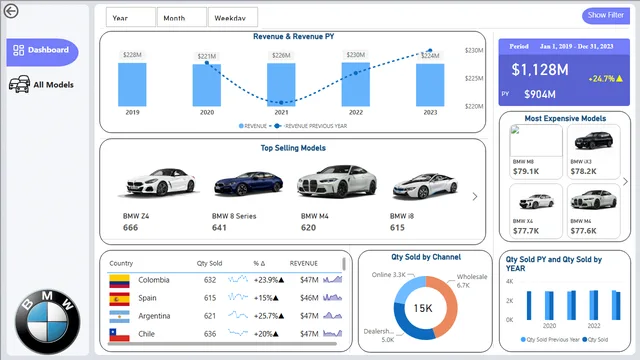Select the 2021 revenue bar
Image resolution: width=640 pixels, height=360 pixels.
coord(281,85)
